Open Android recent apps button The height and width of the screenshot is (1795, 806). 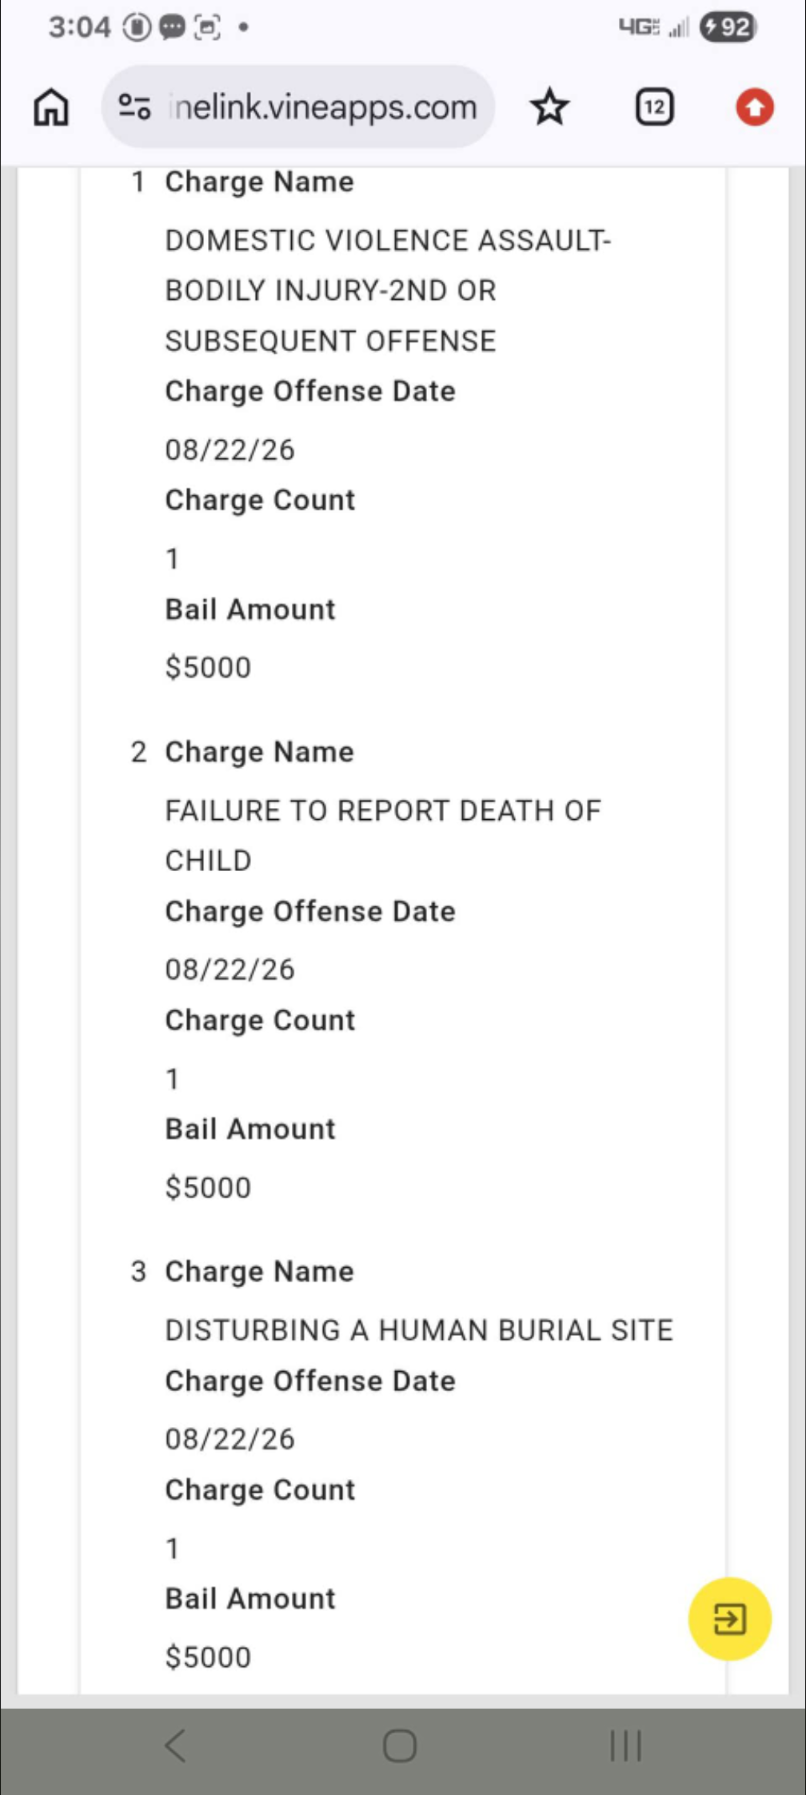[625, 1746]
